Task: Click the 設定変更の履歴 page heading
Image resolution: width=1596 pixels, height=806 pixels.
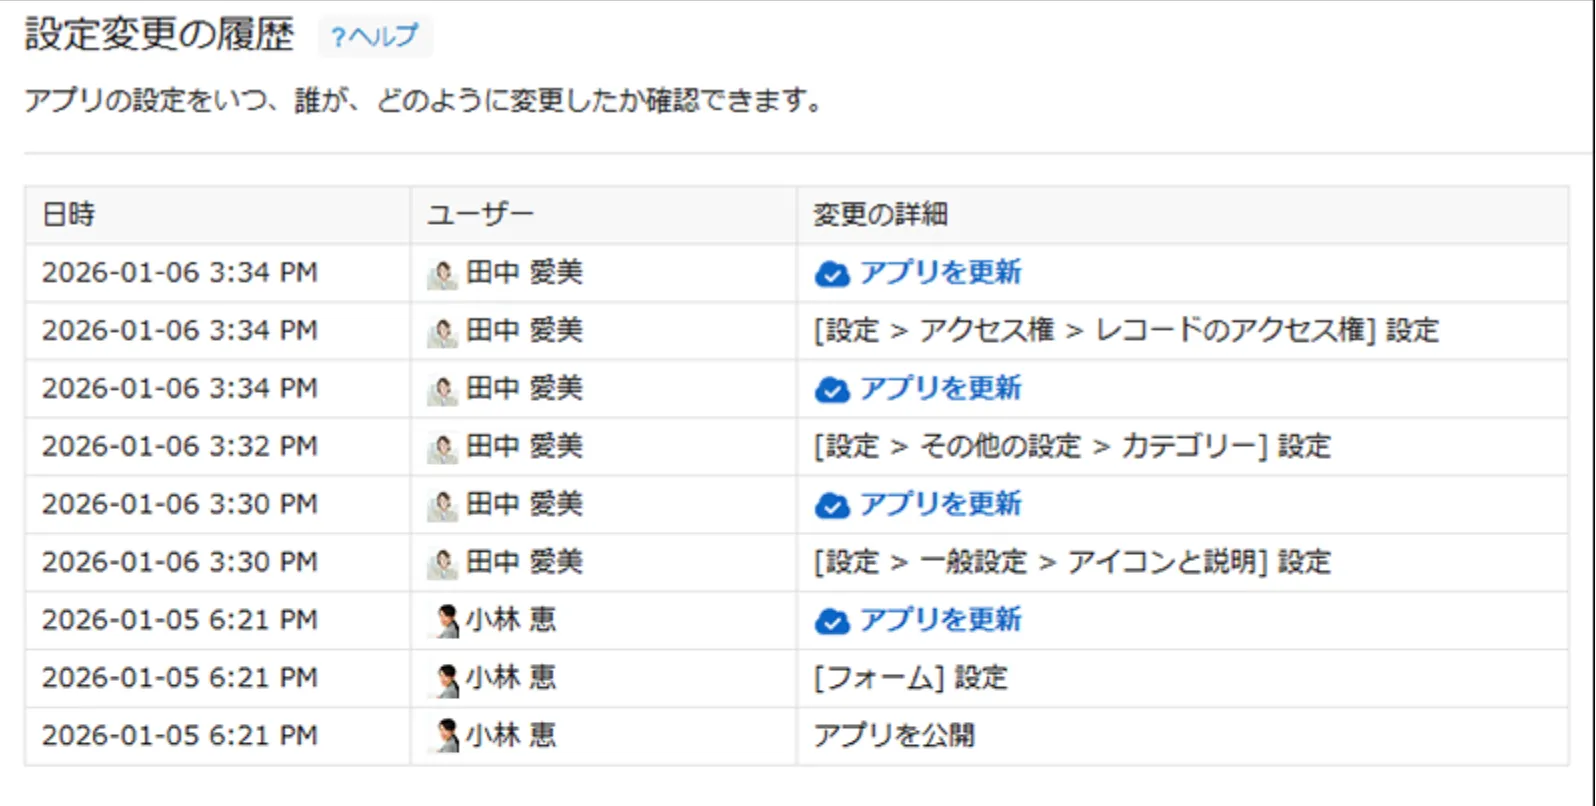Action: click(x=160, y=35)
